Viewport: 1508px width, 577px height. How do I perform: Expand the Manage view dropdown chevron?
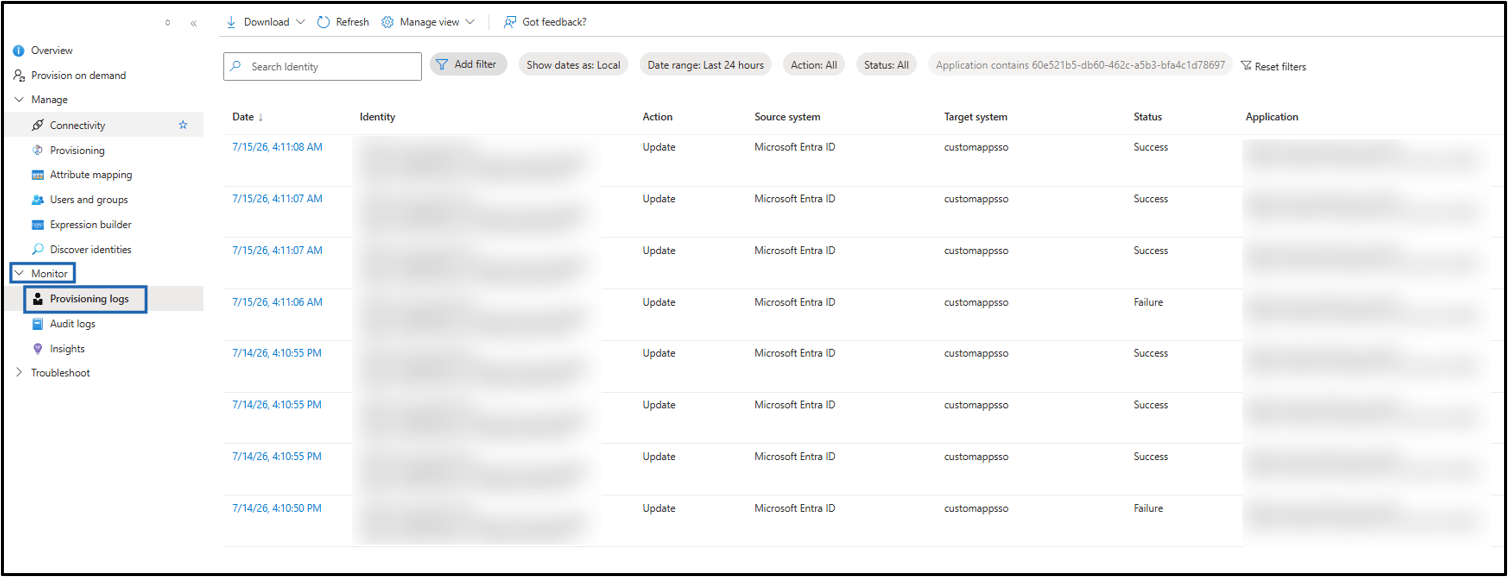coord(470,22)
